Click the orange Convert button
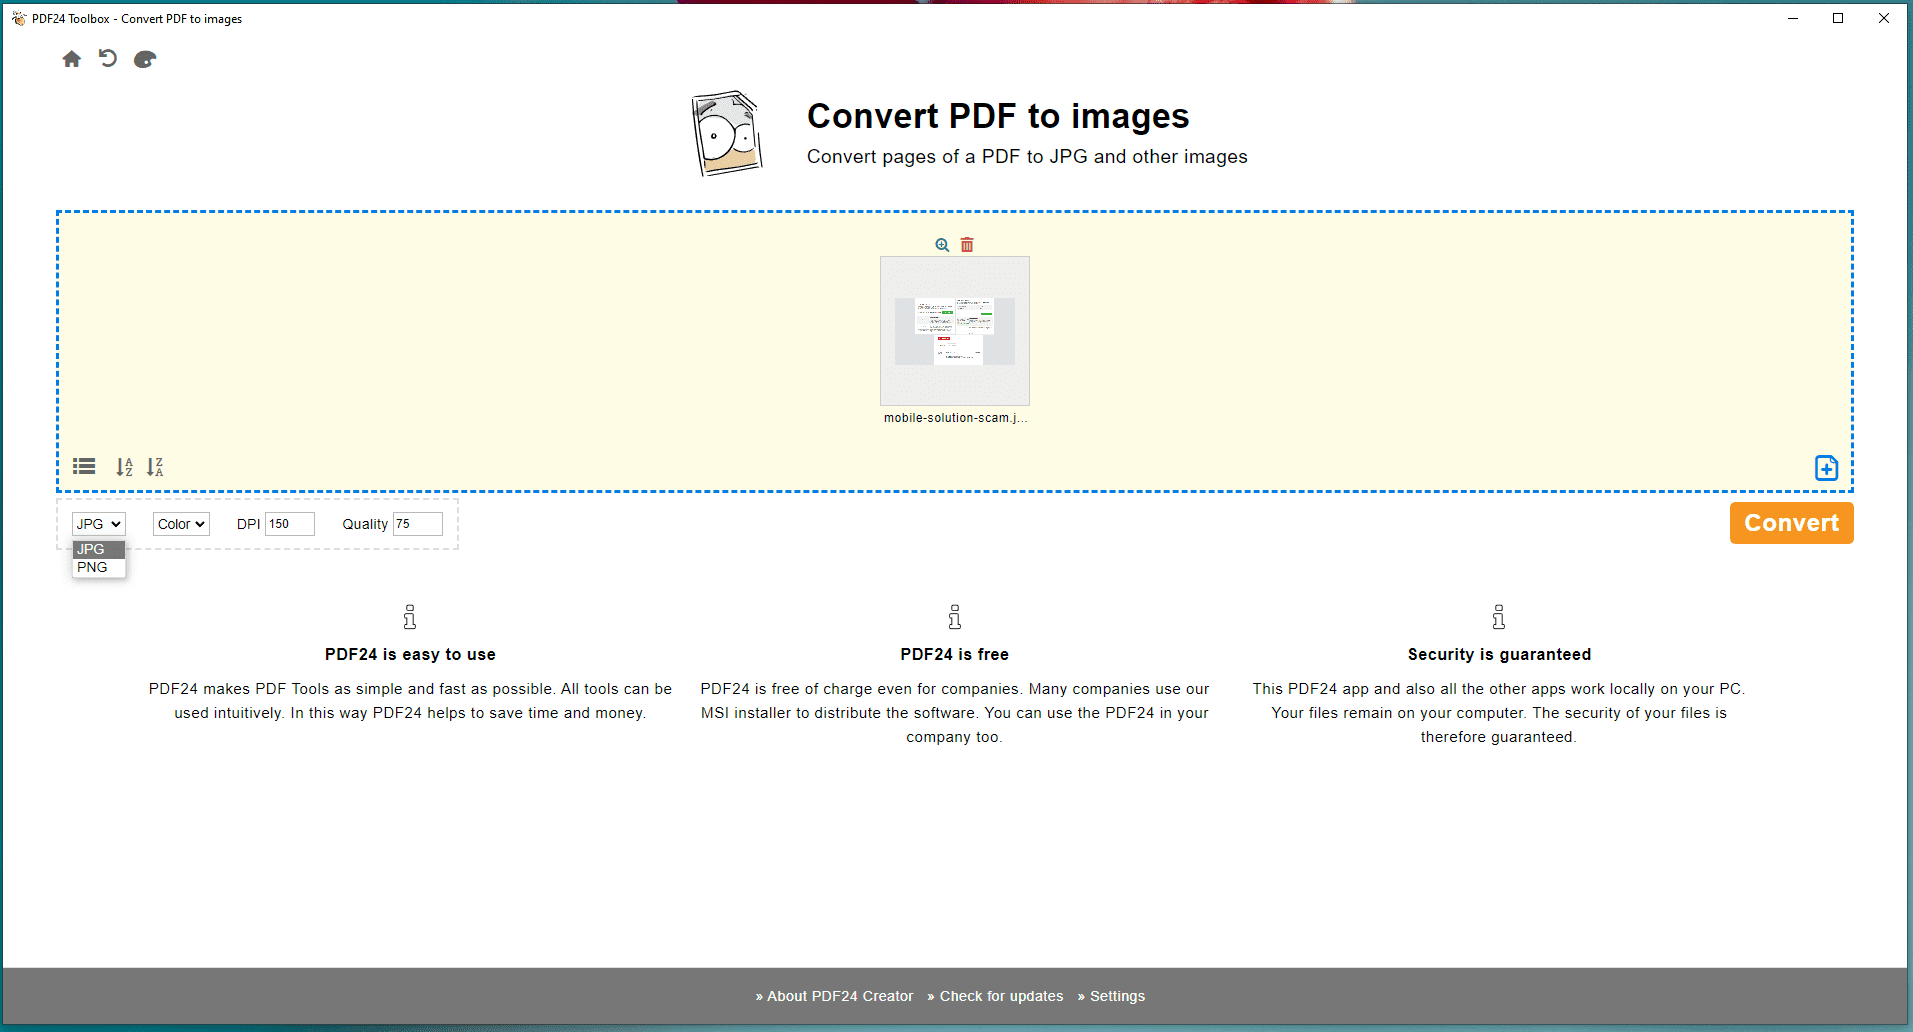Screen dimensions: 1913x1032 1791,523
